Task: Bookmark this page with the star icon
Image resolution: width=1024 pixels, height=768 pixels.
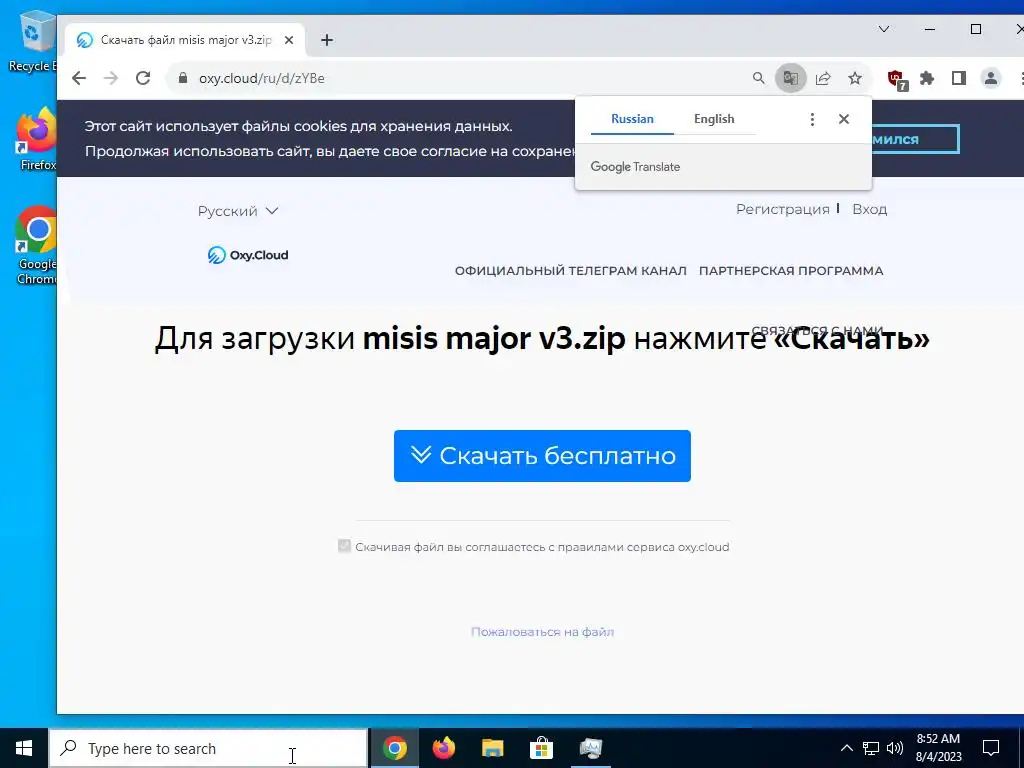Action: pos(855,78)
